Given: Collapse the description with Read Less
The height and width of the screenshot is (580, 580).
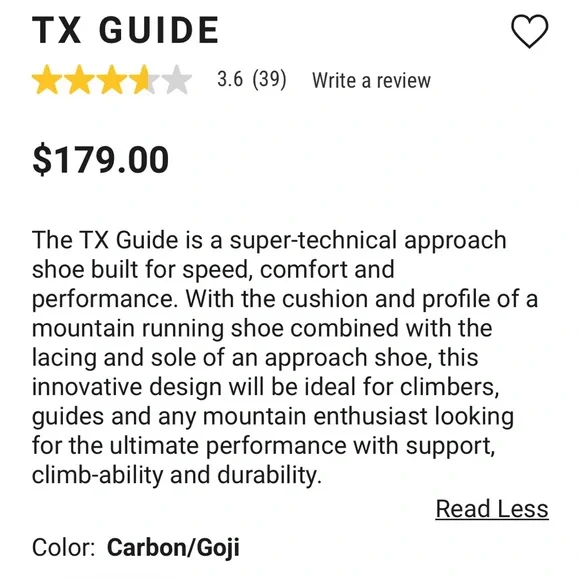Looking at the screenshot, I should coord(492,509).
